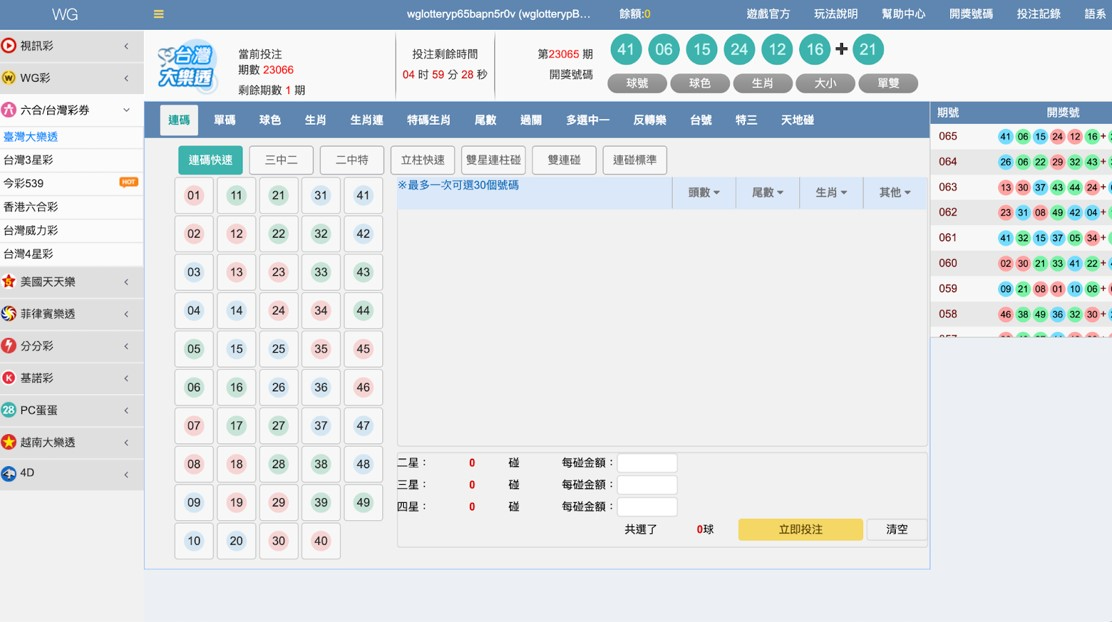
Task: Expand the 生肖 filter dropdown
Action: 830,193
